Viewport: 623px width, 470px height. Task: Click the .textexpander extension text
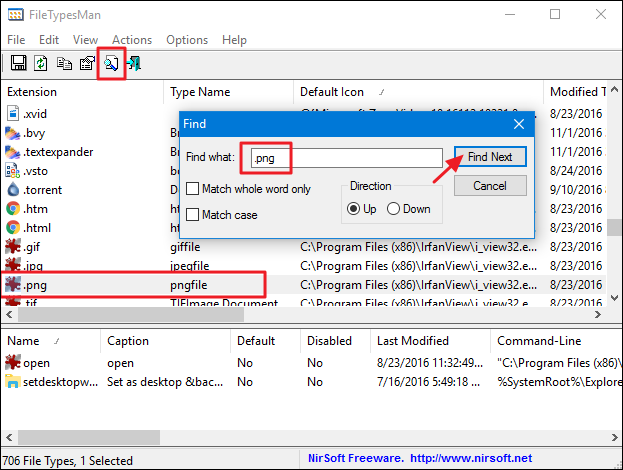pos(58,152)
